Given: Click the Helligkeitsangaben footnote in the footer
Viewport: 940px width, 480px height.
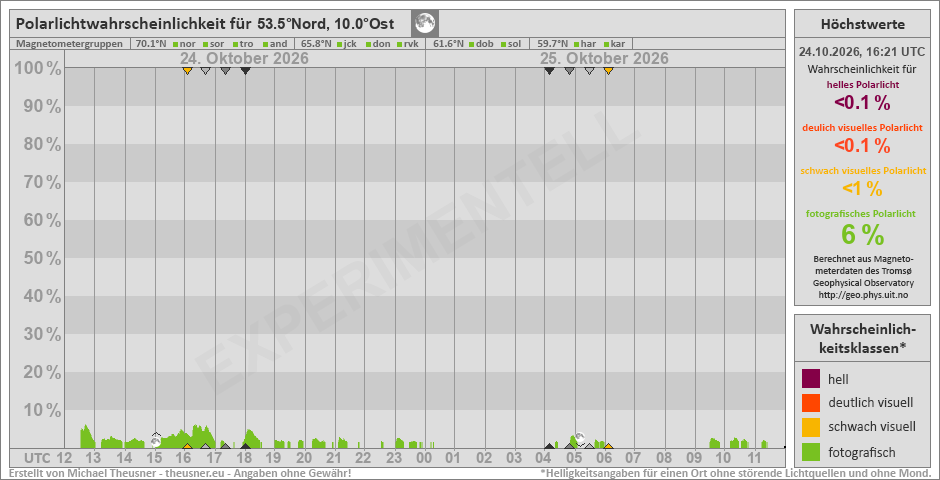Looking at the screenshot, I should (736, 473).
